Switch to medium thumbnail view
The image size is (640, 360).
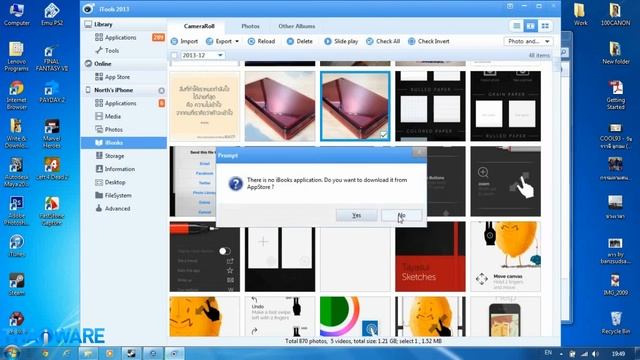pos(531,26)
